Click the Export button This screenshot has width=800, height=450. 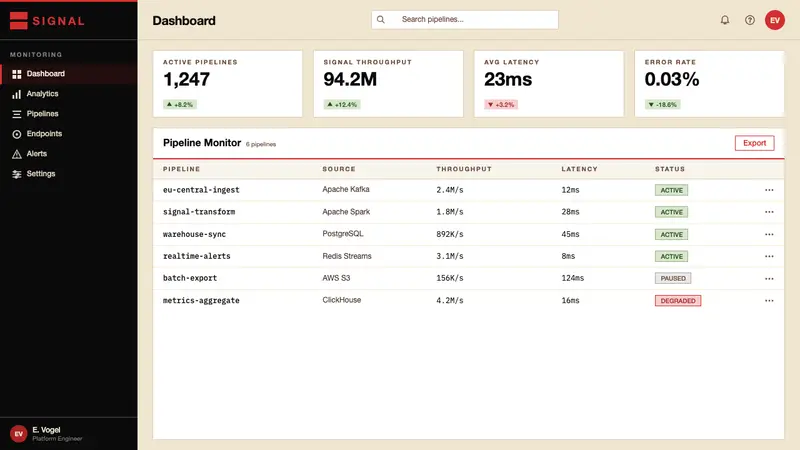pyautogui.click(x=754, y=143)
